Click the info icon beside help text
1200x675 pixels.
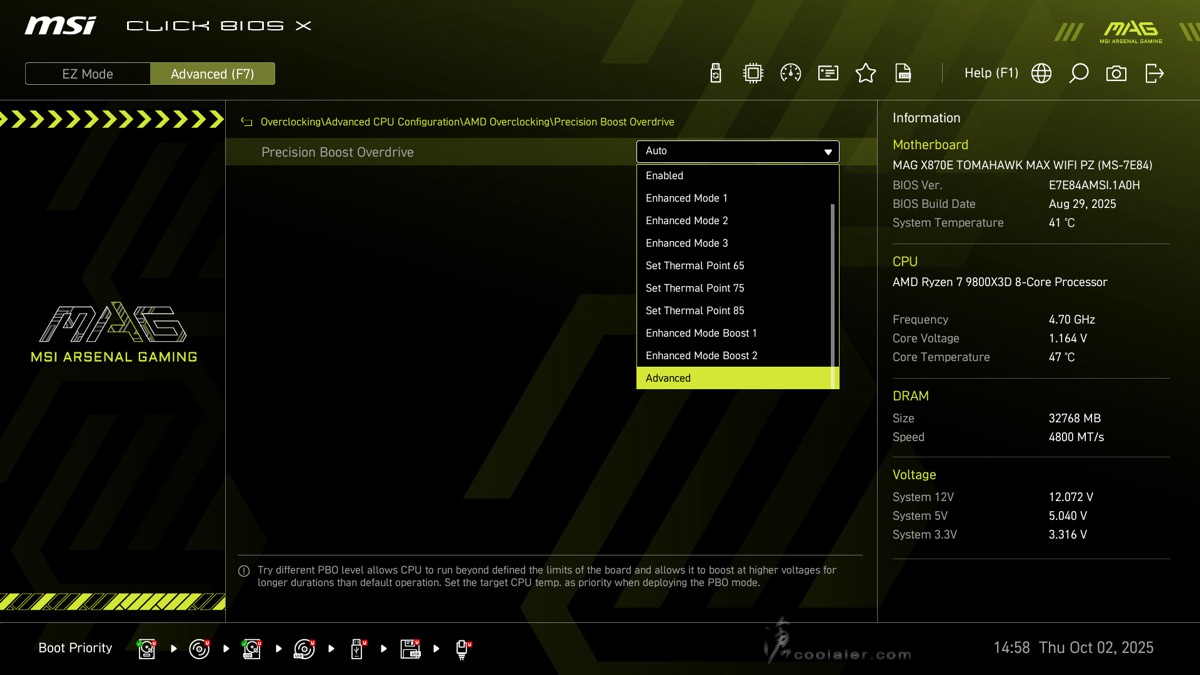coord(244,571)
